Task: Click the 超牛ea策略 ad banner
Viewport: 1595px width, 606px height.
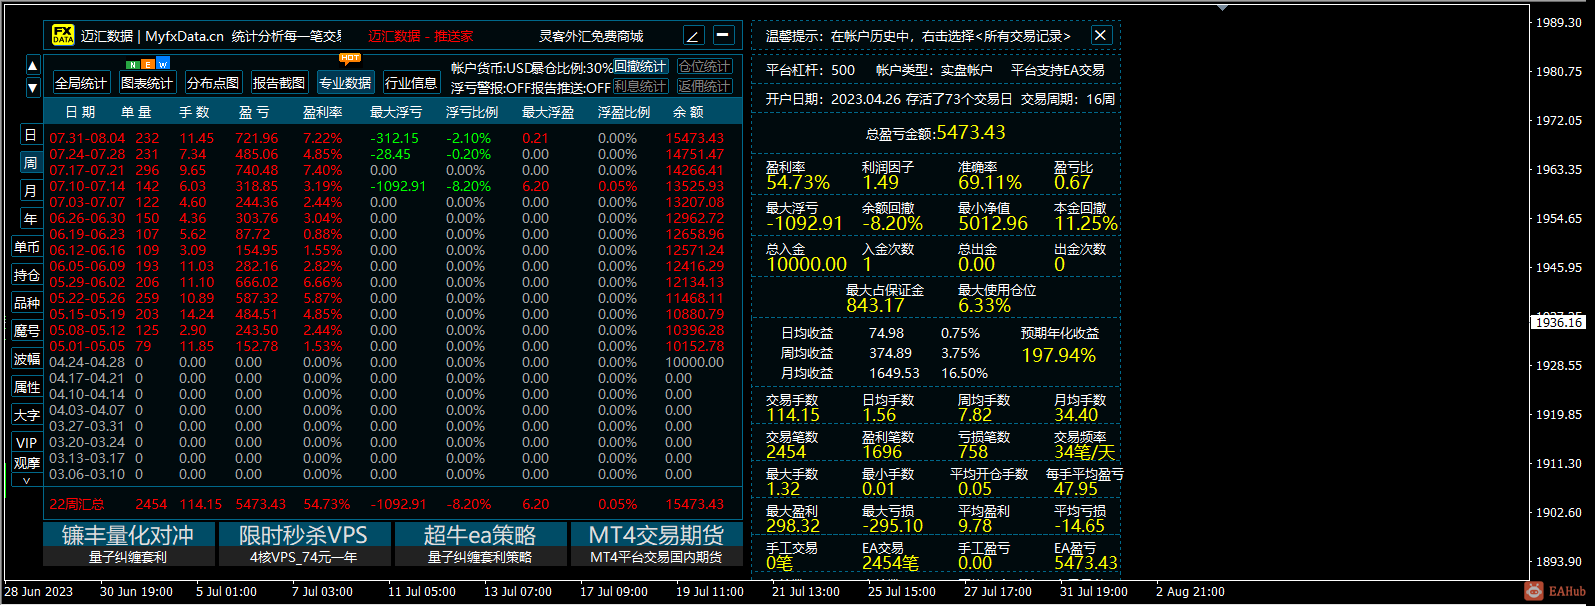Action: (x=480, y=544)
